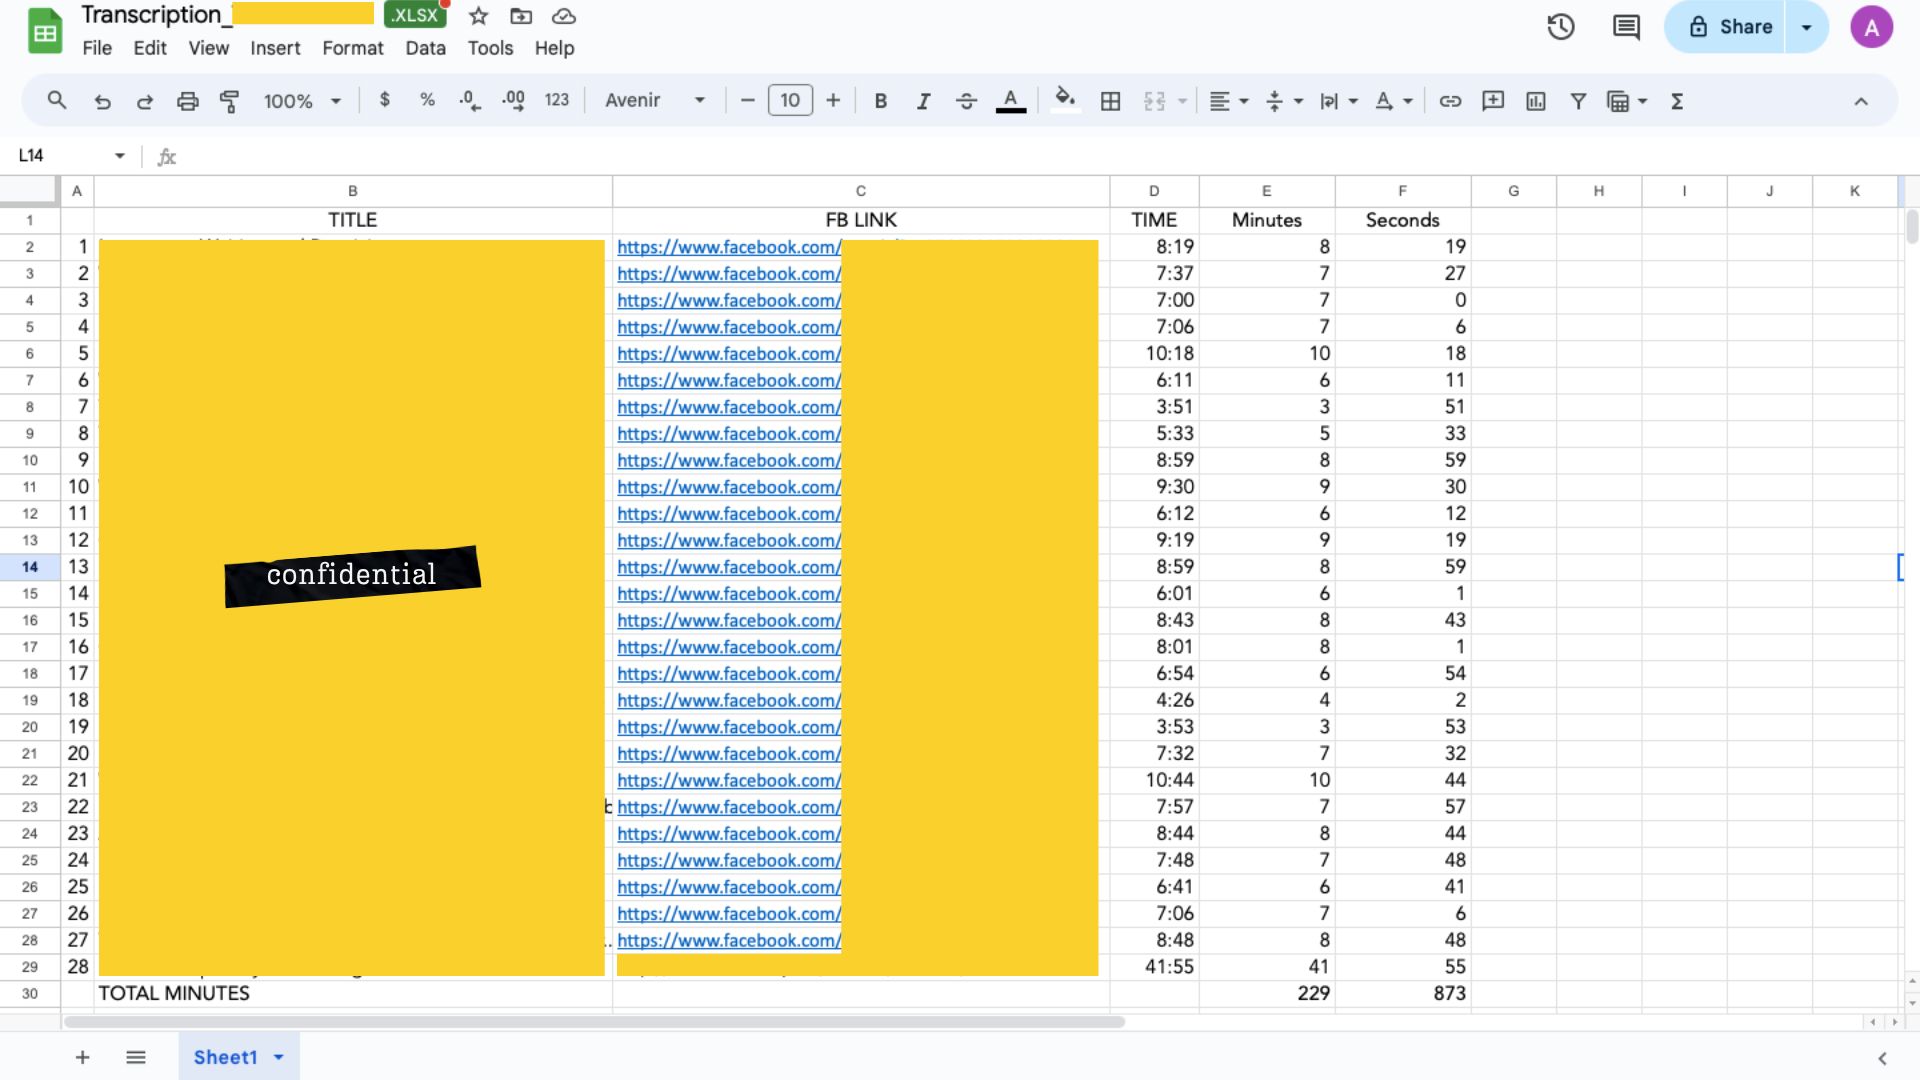Click the font size field showing 10
The height and width of the screenshot is (1080, 1920).
[790, 100]
